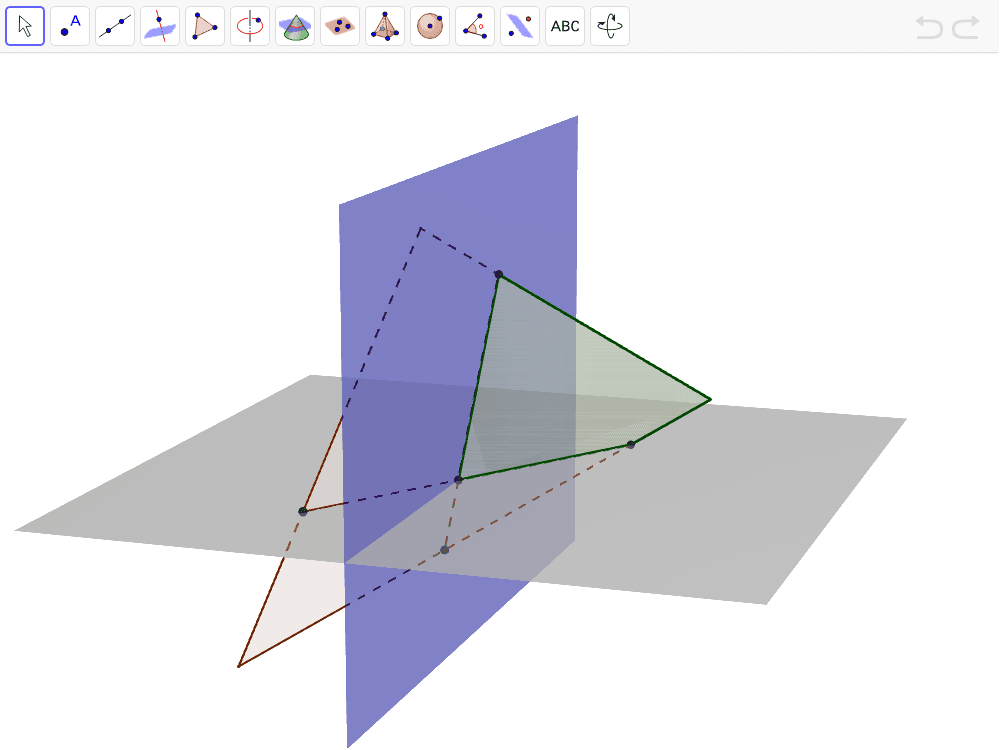
Task: Select the Intersect two surfaces tool
Action: click(295, 26)
